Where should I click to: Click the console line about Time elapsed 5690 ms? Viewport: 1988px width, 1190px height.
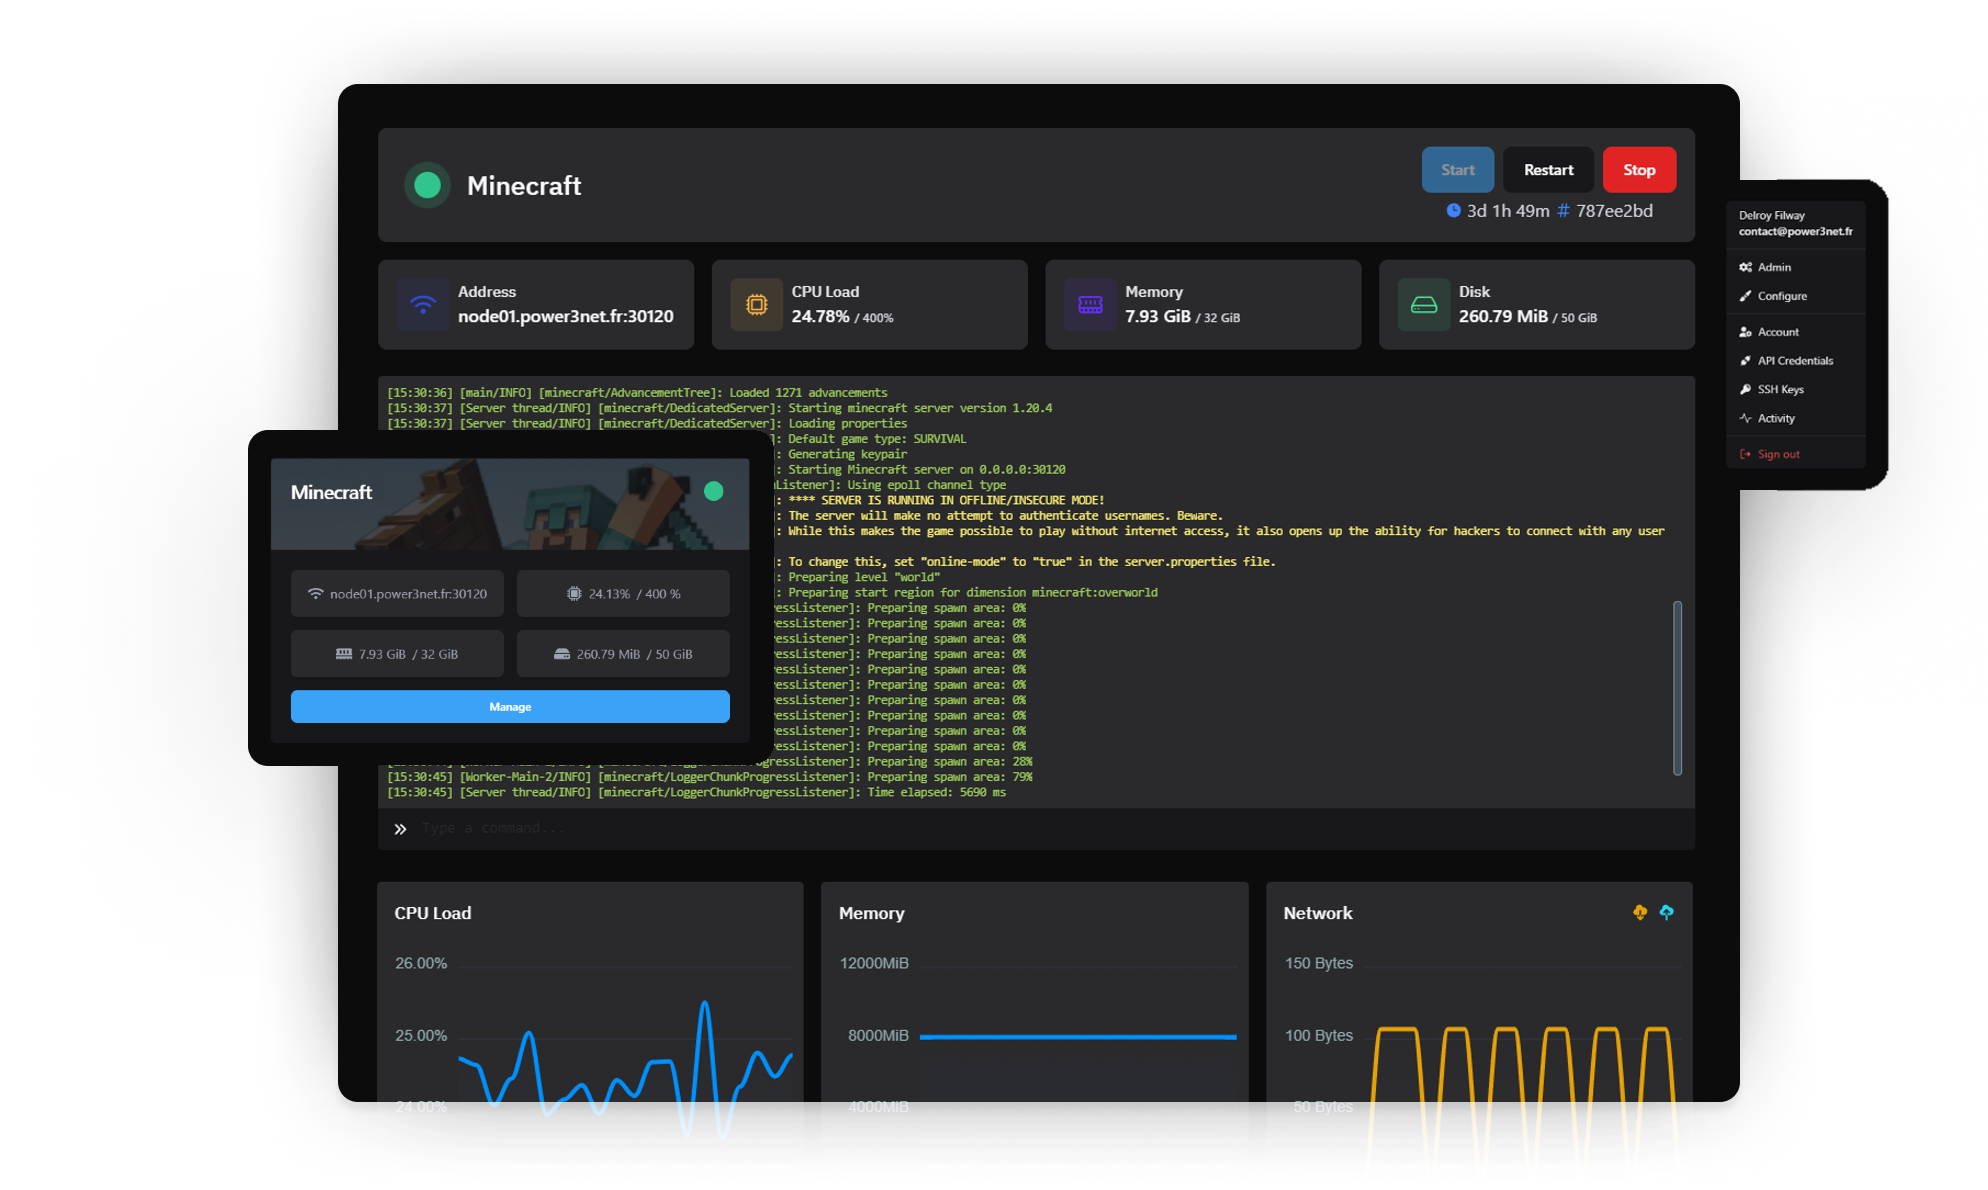[x=697, y=793]
